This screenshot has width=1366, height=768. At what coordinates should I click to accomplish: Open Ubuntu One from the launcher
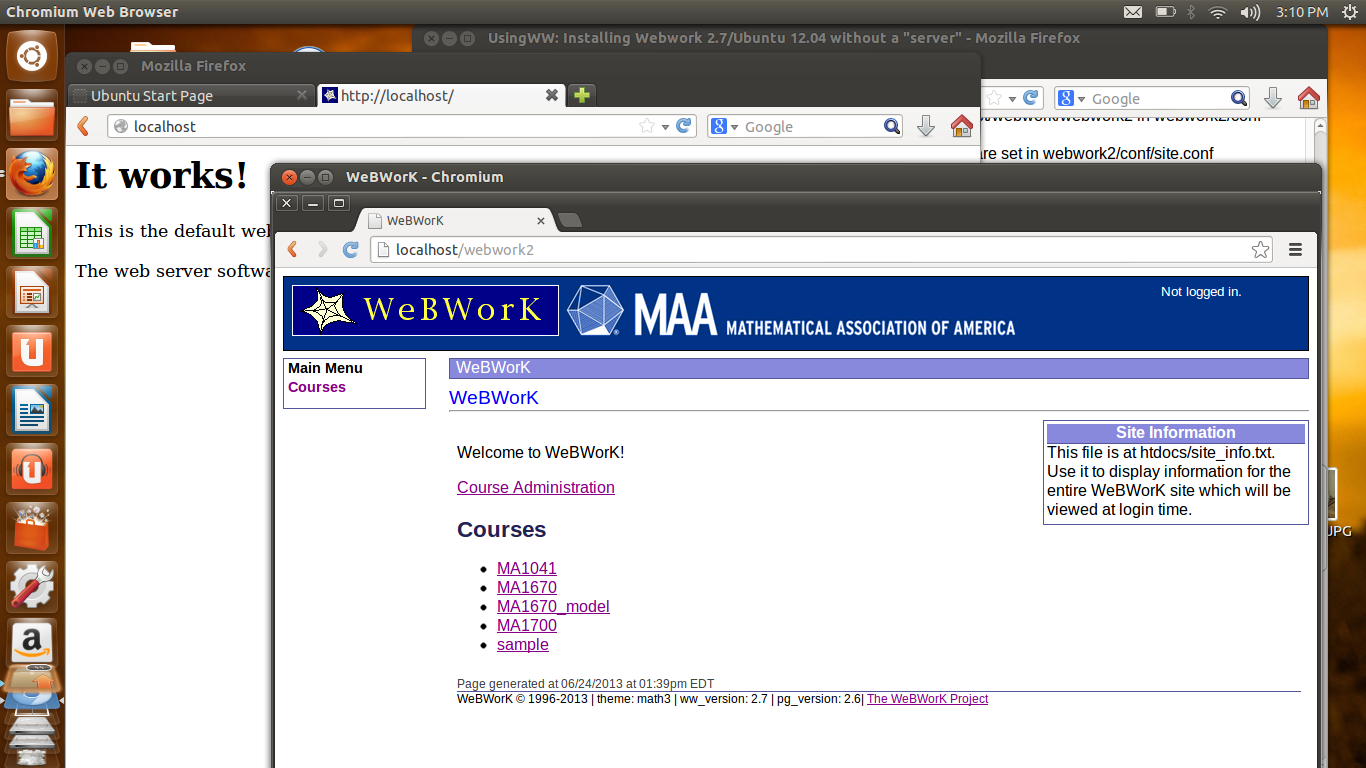click(32, 351)
